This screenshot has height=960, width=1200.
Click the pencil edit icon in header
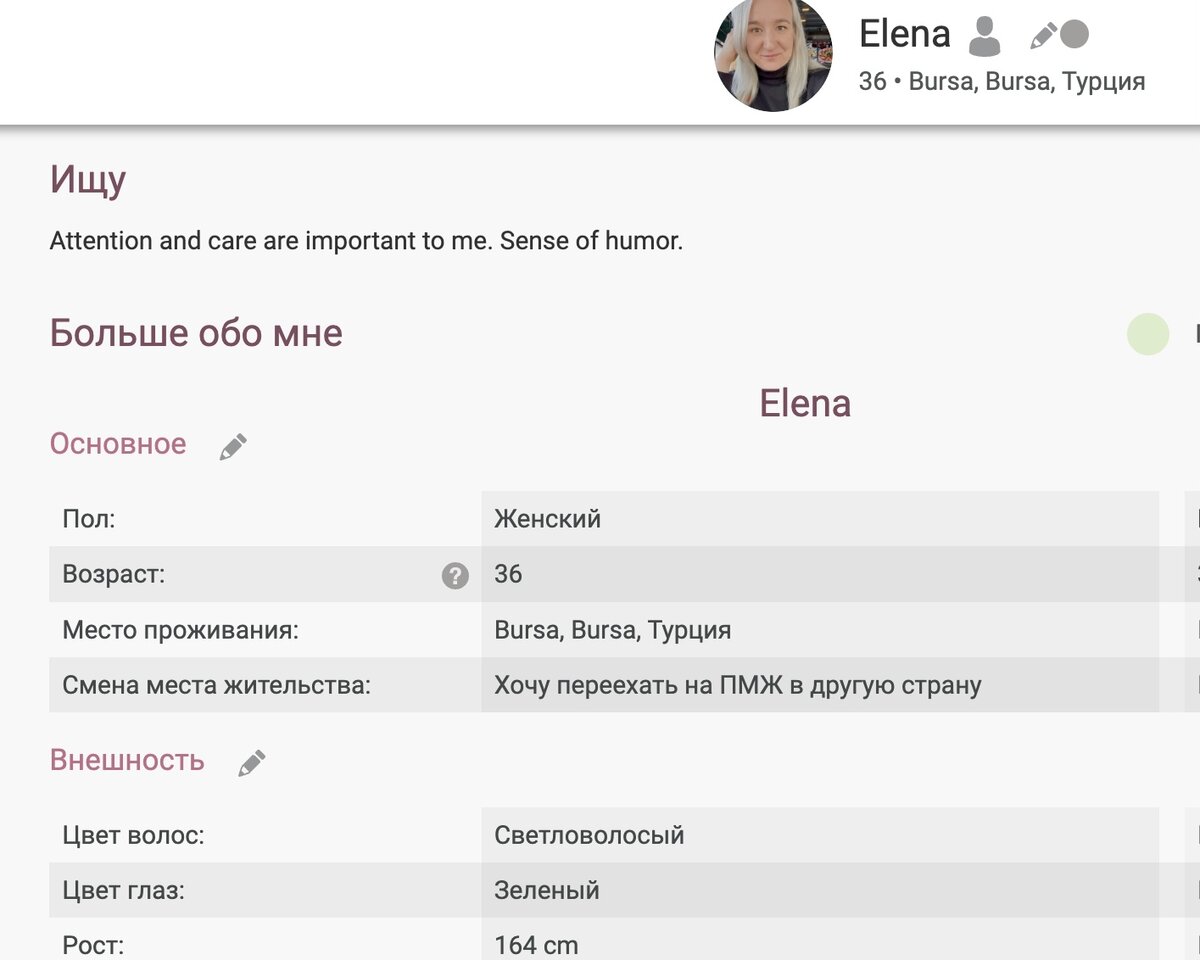point(1043,37)
